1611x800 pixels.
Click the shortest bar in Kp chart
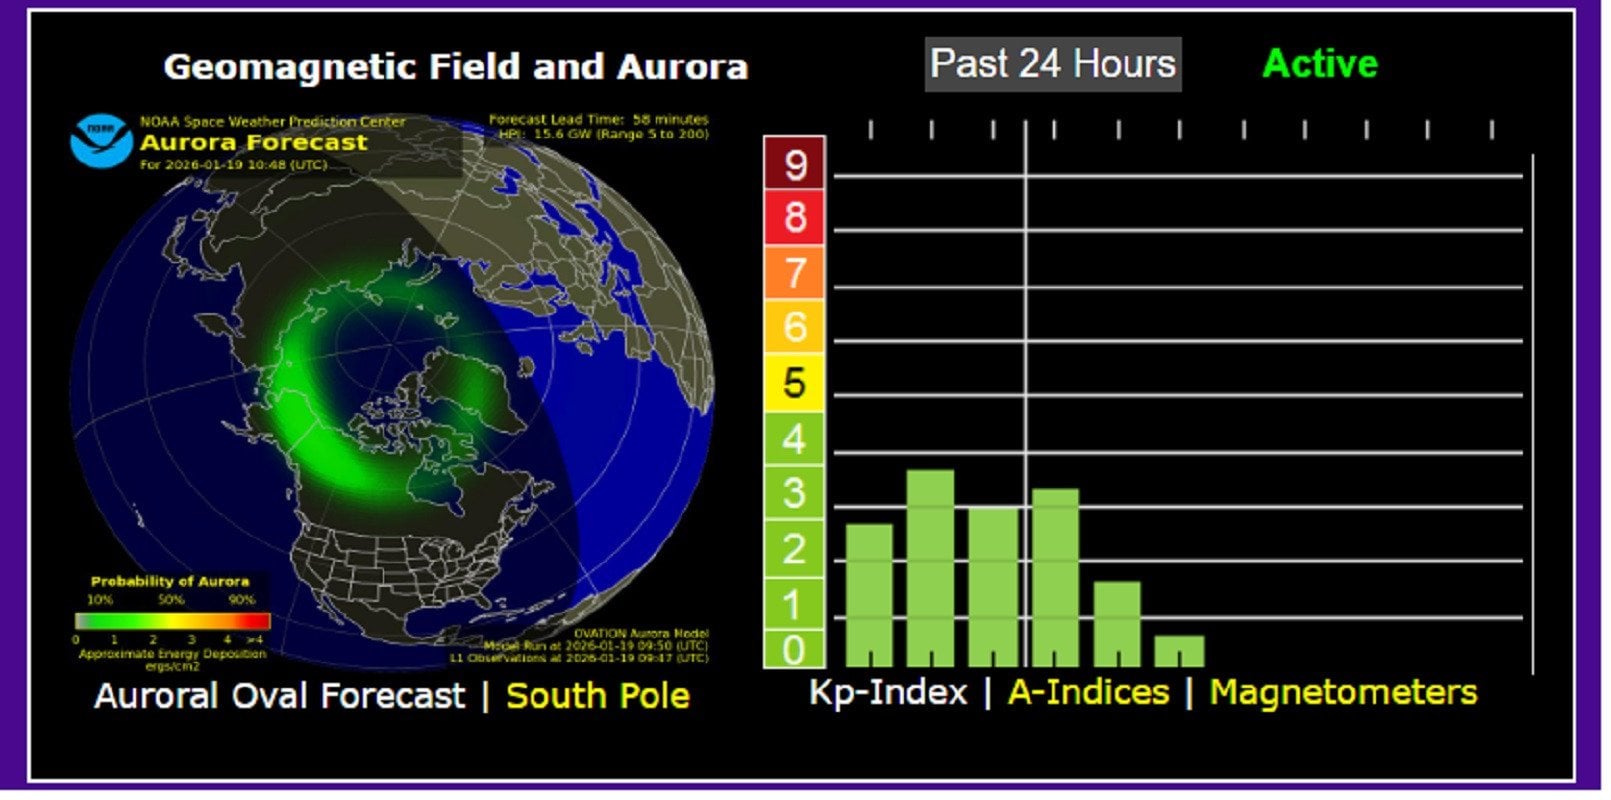pos(1179,651)
